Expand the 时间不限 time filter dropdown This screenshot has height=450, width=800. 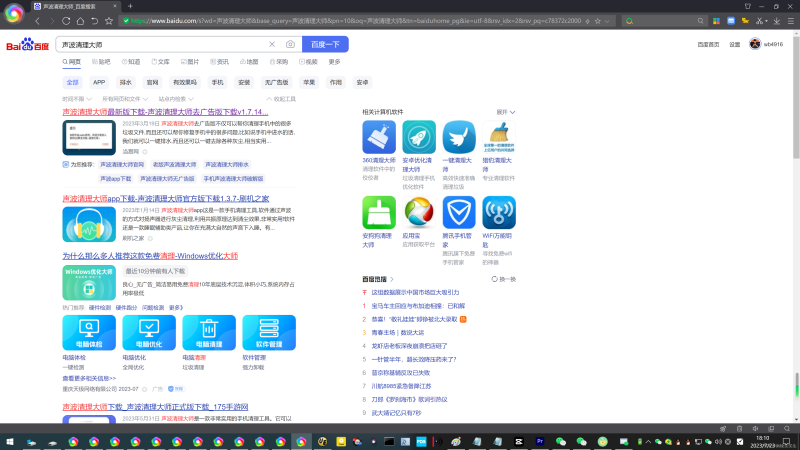coord(77,99)
